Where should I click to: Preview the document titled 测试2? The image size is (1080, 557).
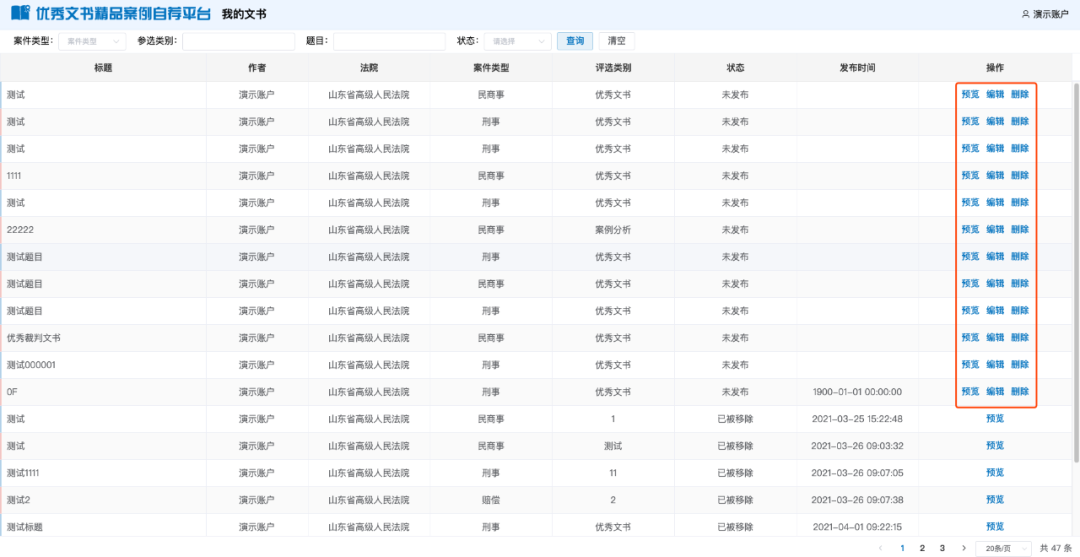point(995,499)
